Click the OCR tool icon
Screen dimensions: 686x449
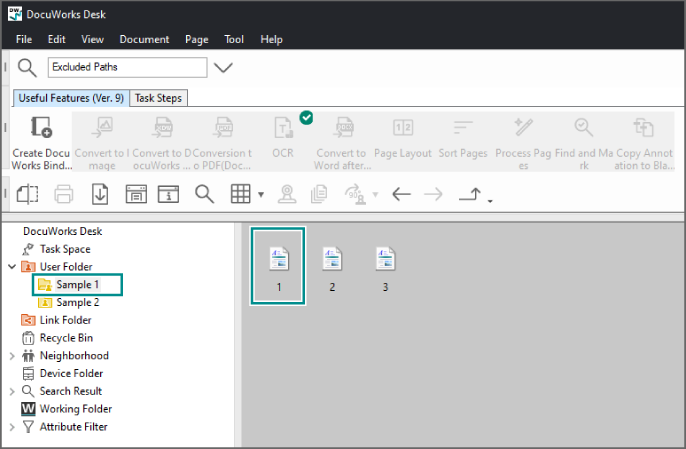tap(283, 128)
